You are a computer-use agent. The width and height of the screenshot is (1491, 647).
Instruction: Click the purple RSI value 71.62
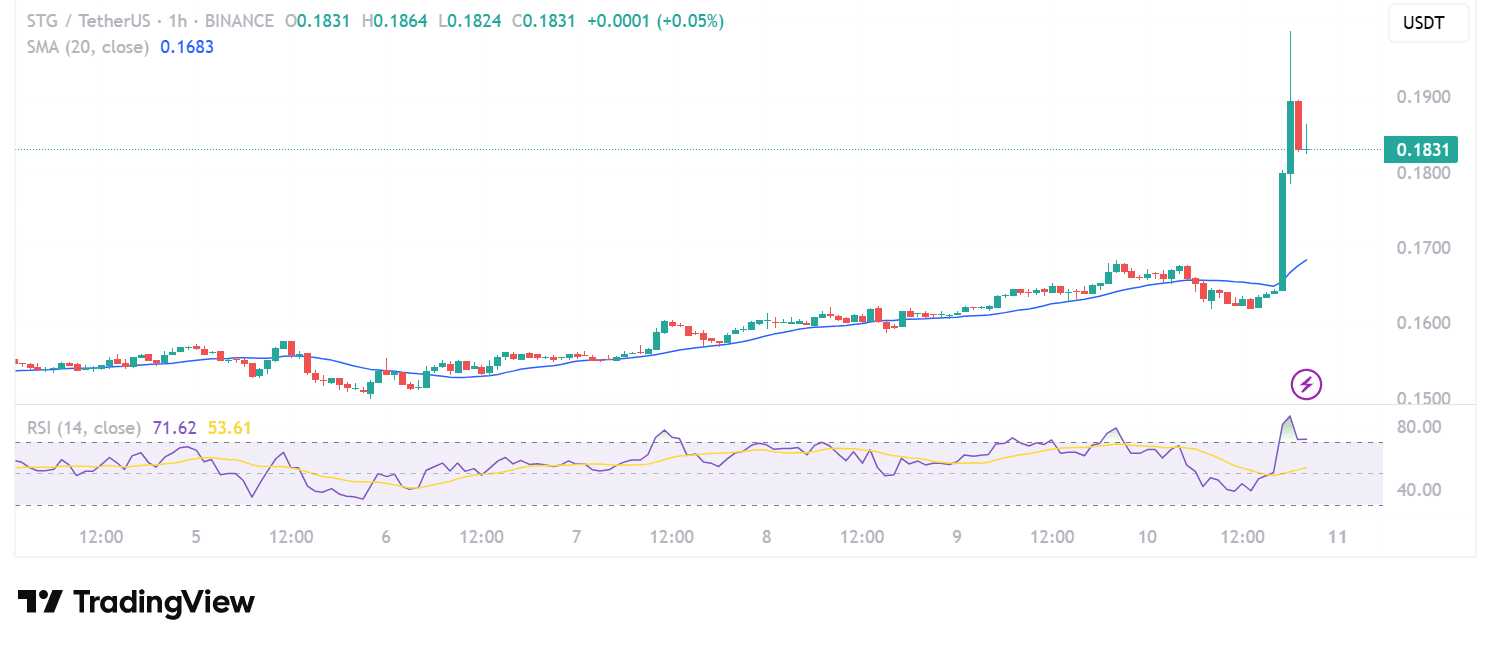[175, 428]
